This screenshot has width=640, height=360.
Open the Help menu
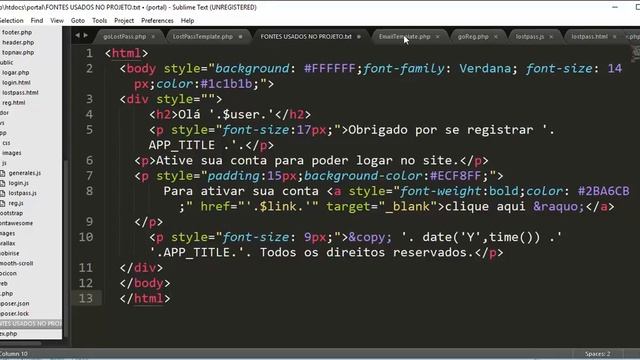pos(187,20)
